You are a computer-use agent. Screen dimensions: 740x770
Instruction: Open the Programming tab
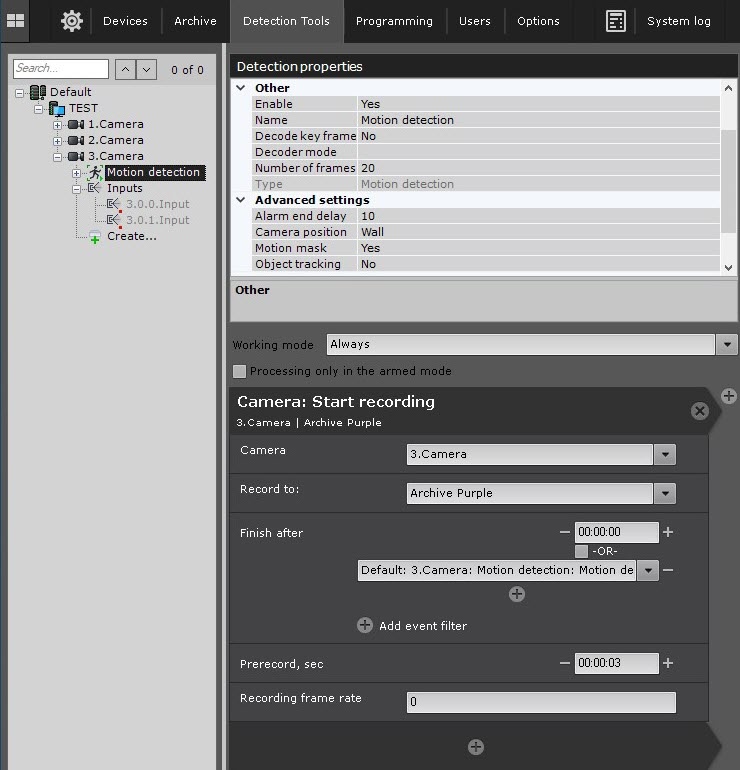coord(394,21)
